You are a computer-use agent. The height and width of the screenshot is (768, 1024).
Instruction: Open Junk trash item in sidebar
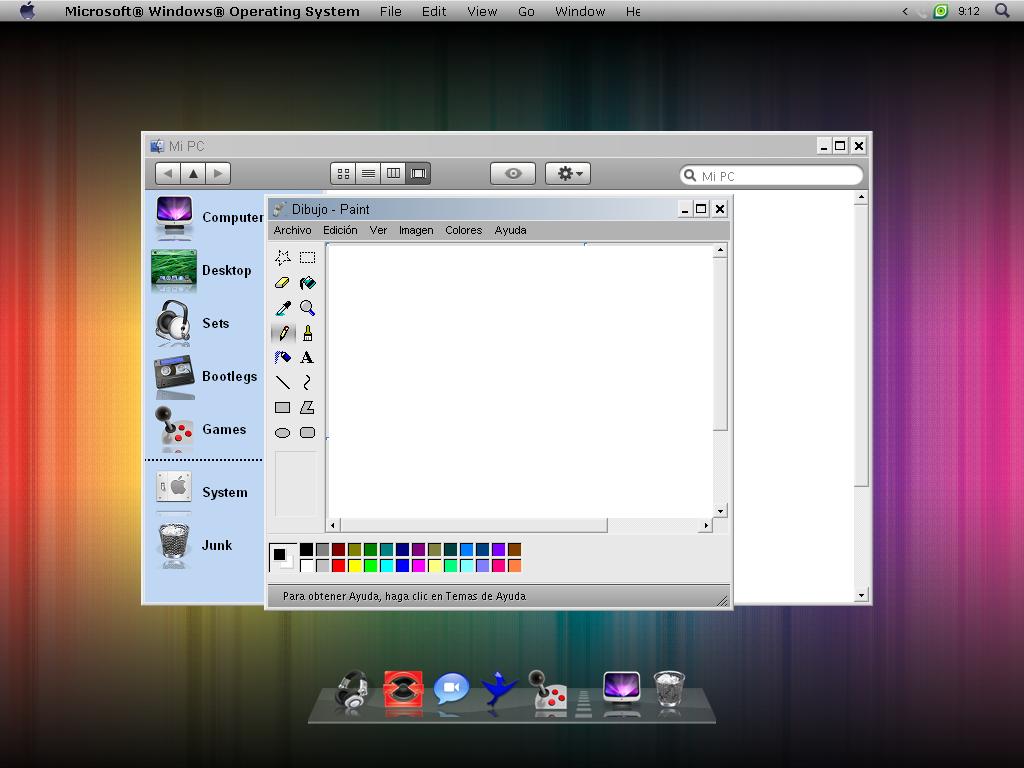194,545
